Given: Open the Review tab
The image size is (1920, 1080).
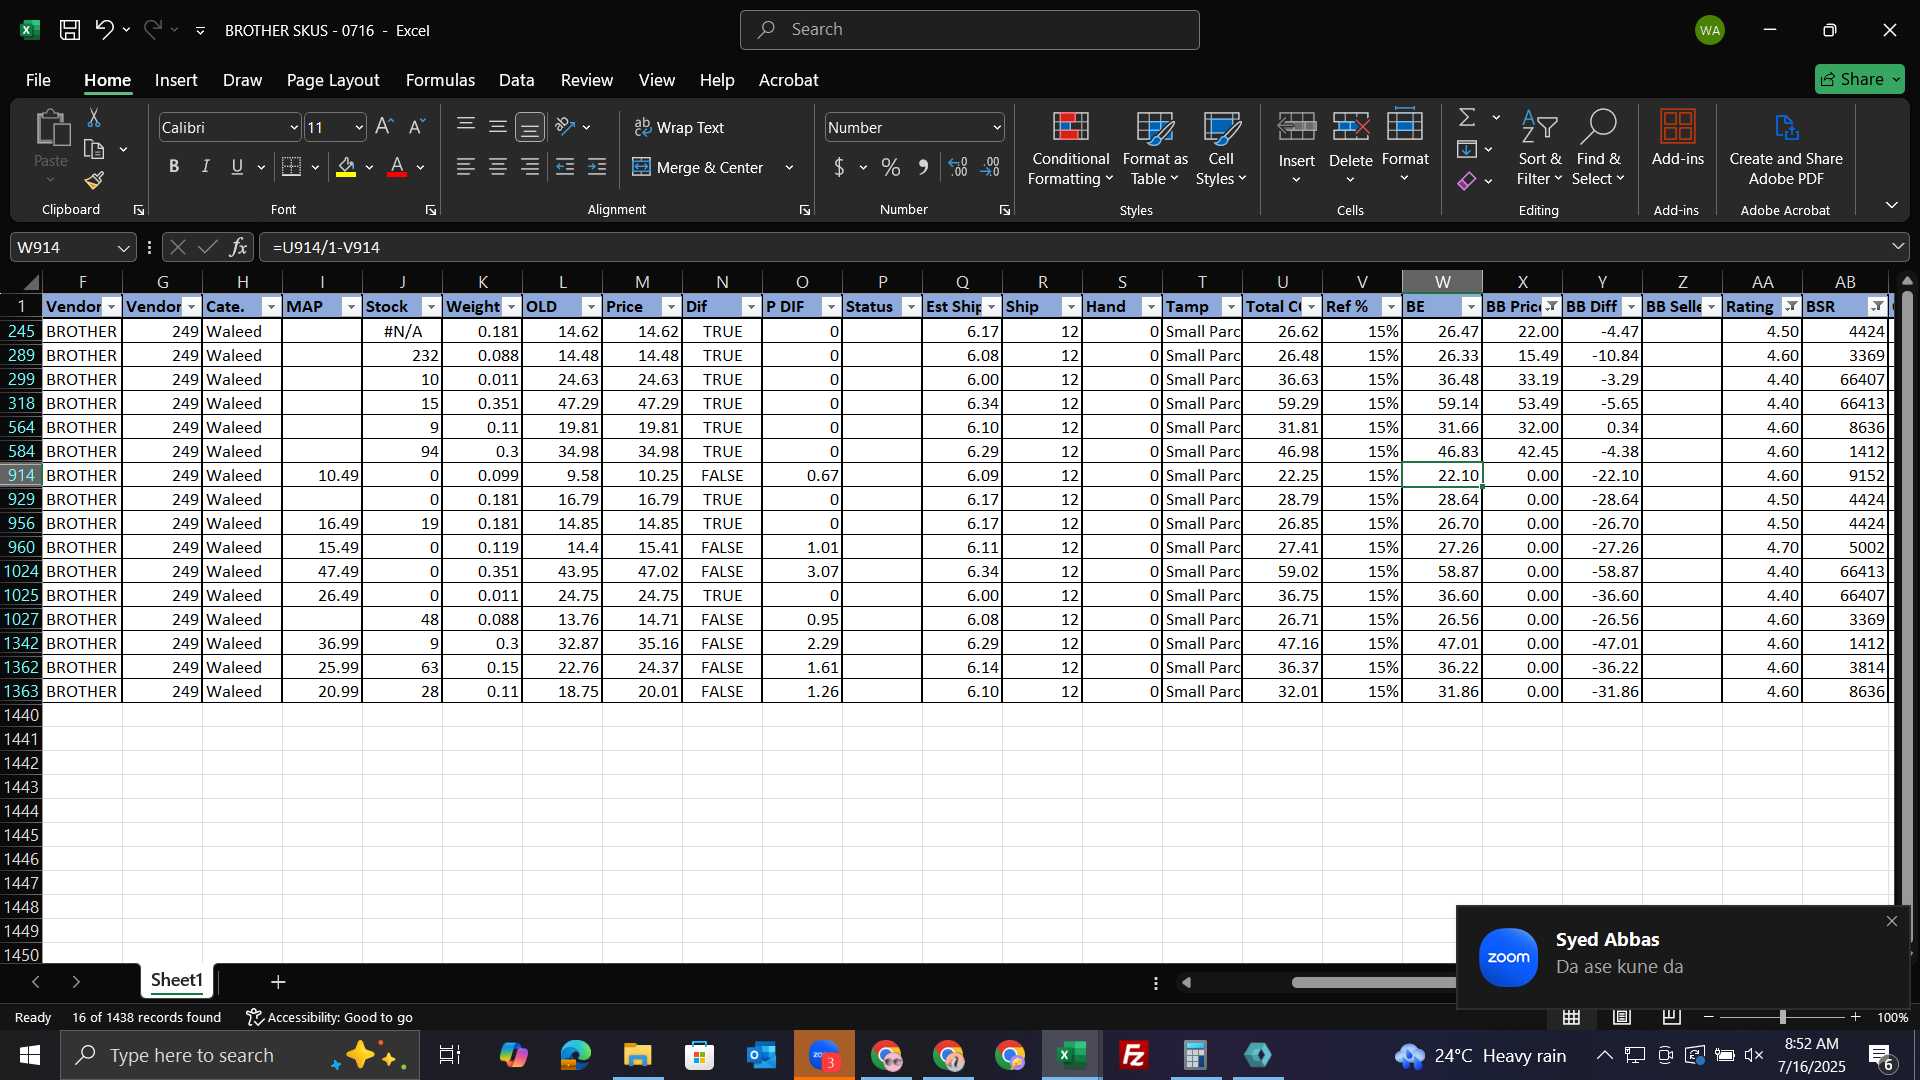Looking at the screenshot, I should click(x=586, y=80).
